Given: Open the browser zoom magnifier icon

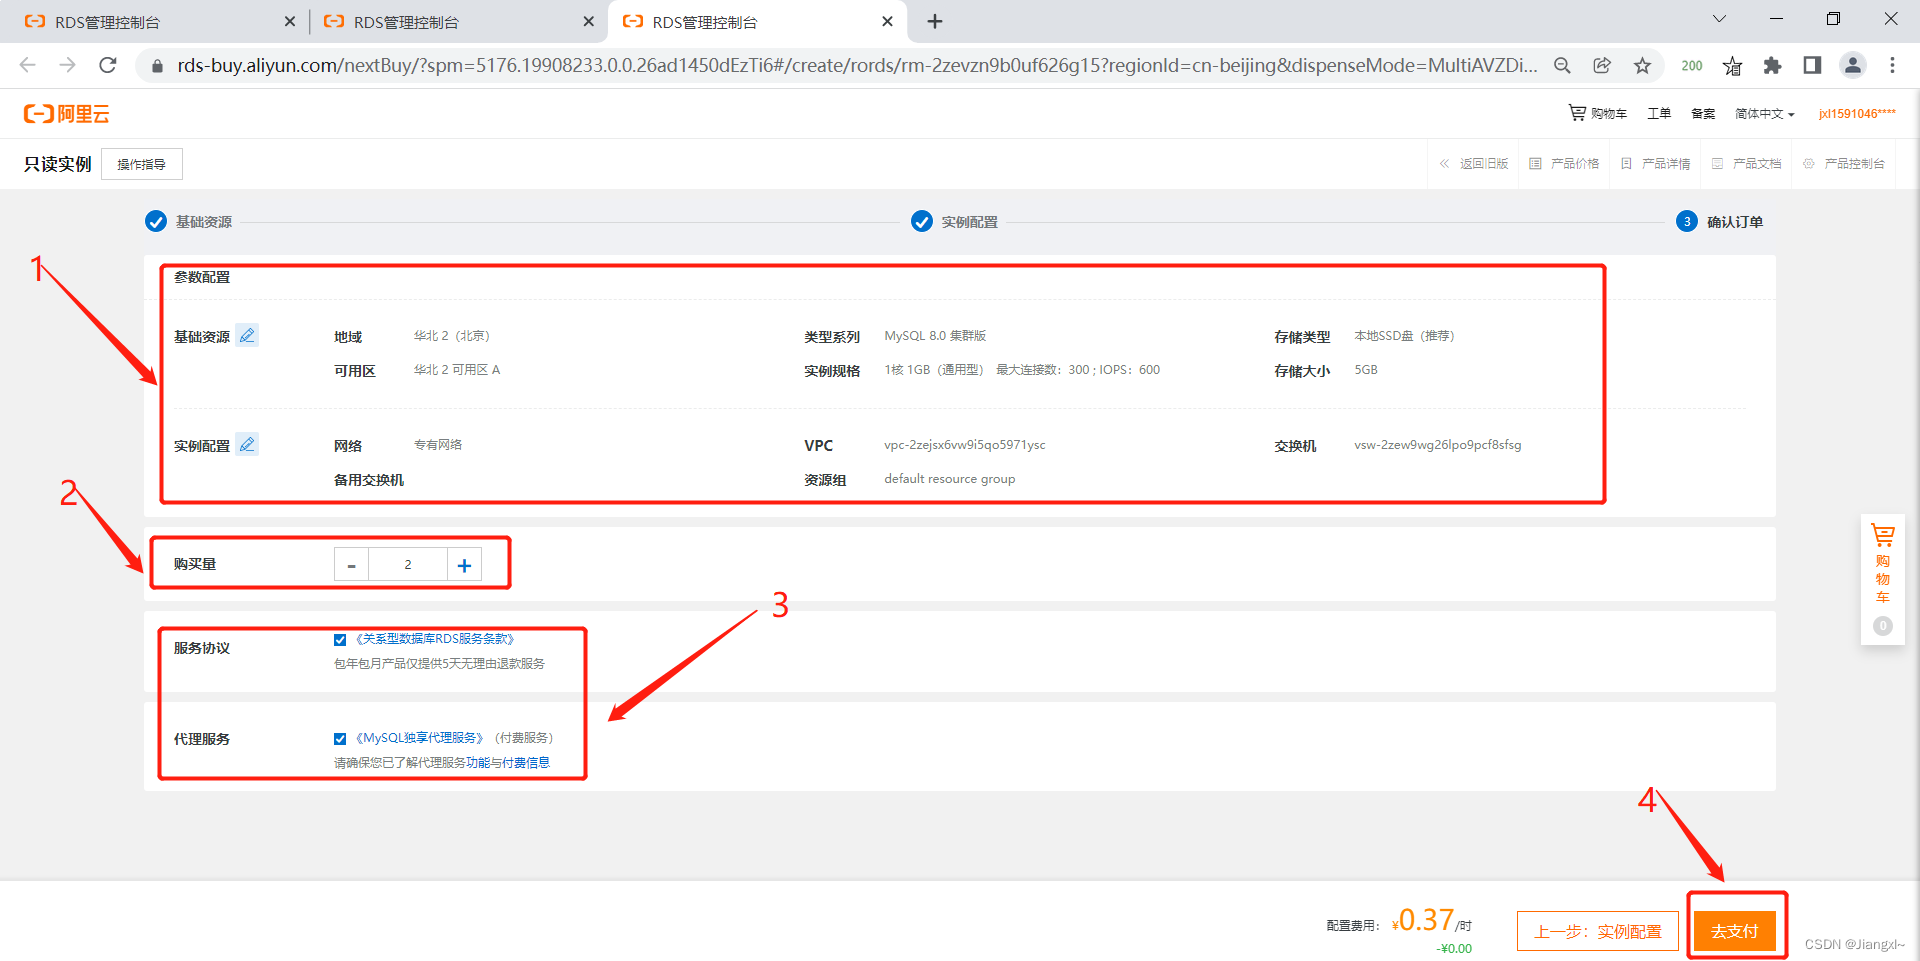Looking at the screenshot, I should point(1562,65).
